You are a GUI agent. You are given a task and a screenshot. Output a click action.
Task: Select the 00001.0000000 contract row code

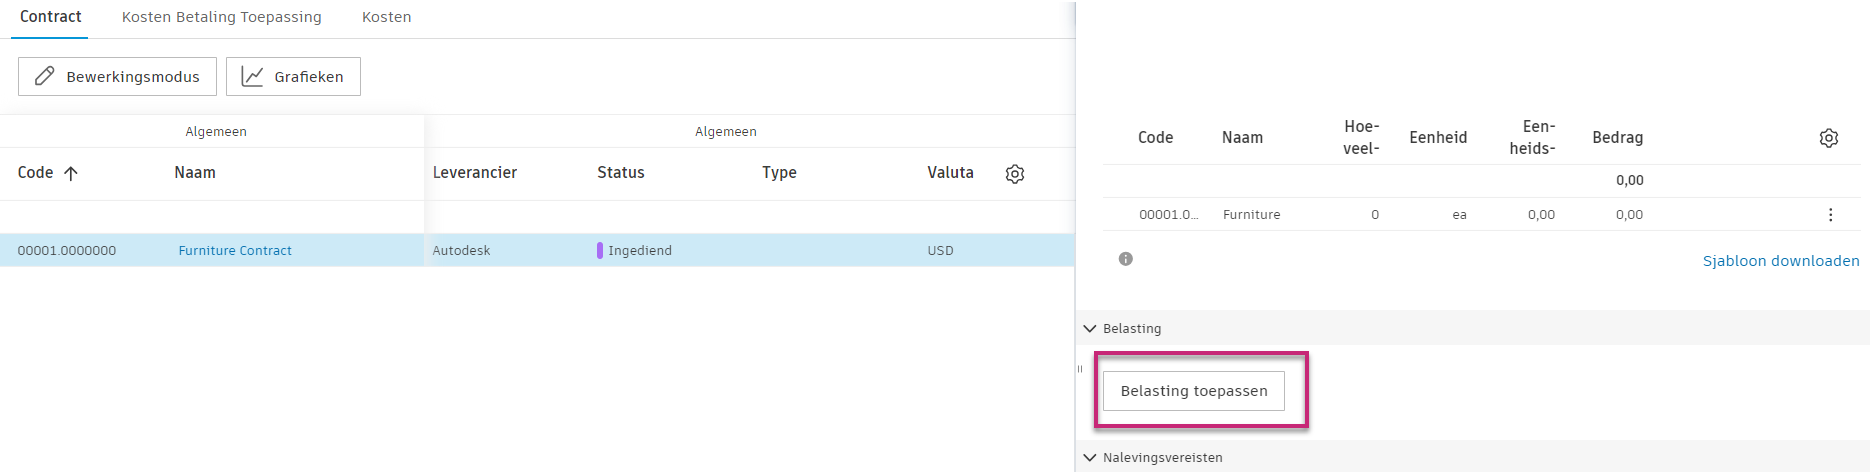pos(67,251)
